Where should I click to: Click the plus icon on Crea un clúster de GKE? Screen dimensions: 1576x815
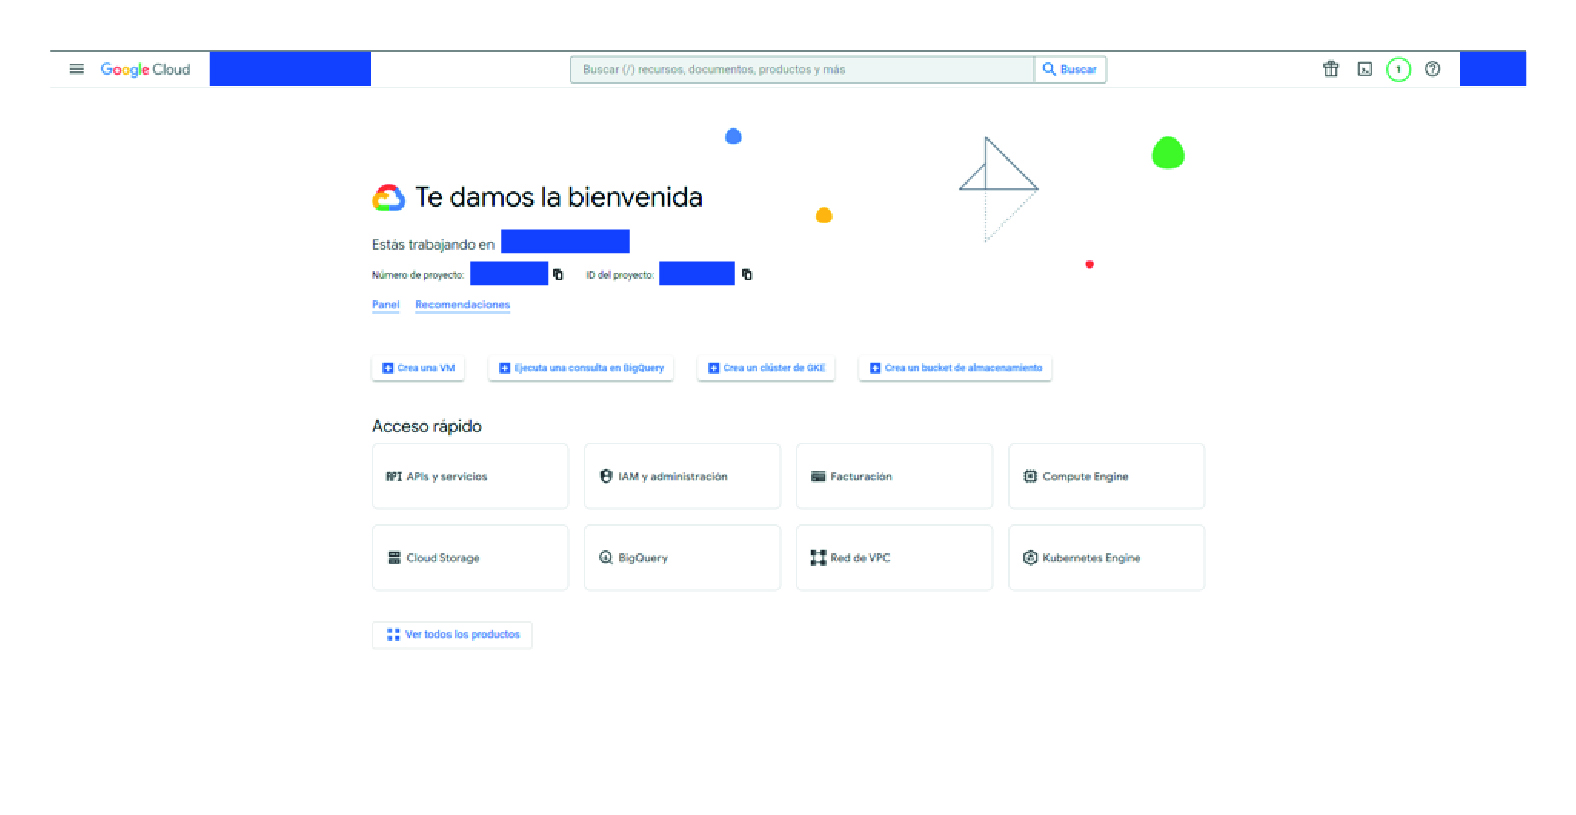click(x=714, y=368)
